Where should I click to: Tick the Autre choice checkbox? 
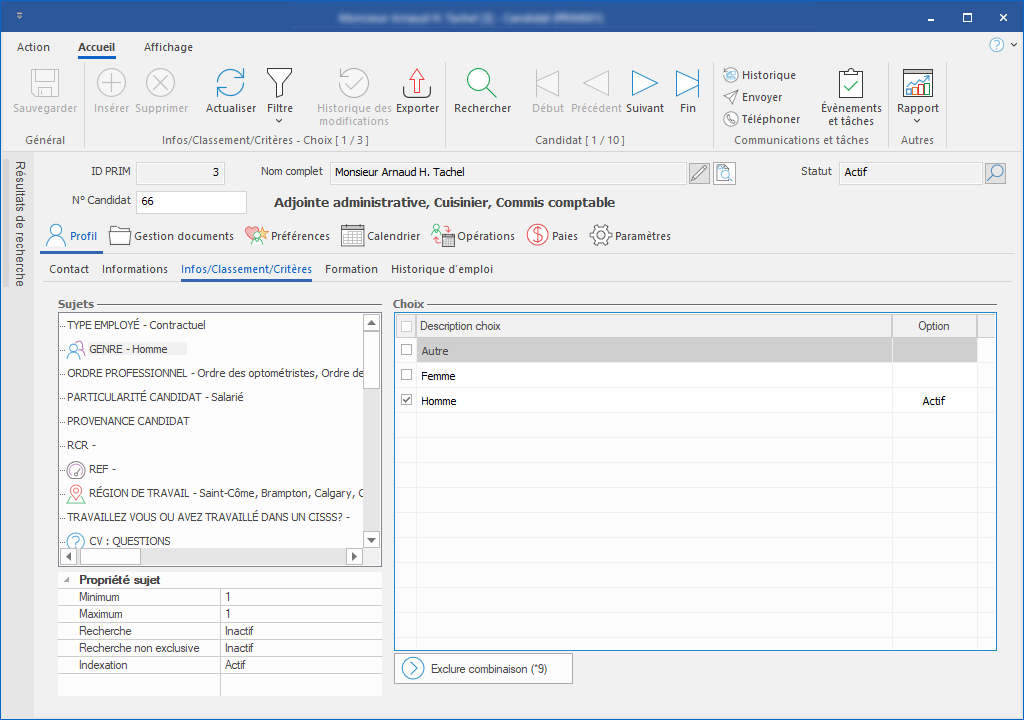coord(406,350)
